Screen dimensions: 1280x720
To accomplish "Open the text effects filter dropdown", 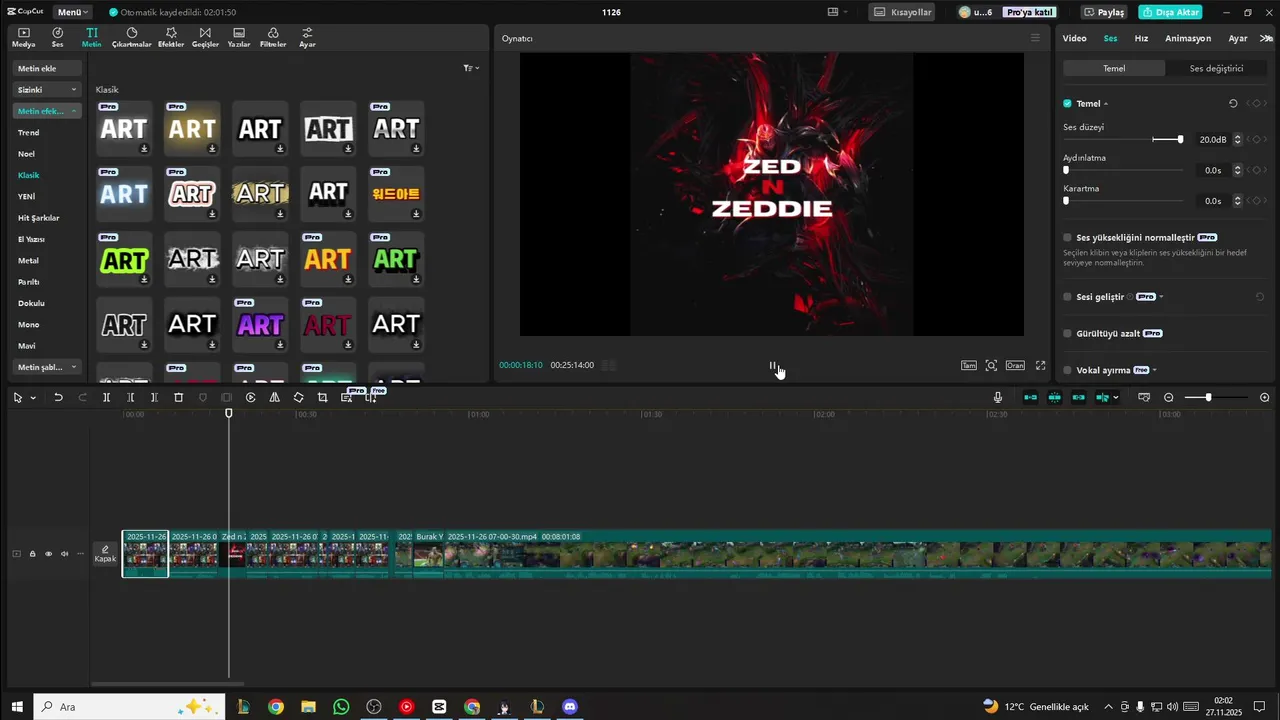I will click(x=471, y=68).
